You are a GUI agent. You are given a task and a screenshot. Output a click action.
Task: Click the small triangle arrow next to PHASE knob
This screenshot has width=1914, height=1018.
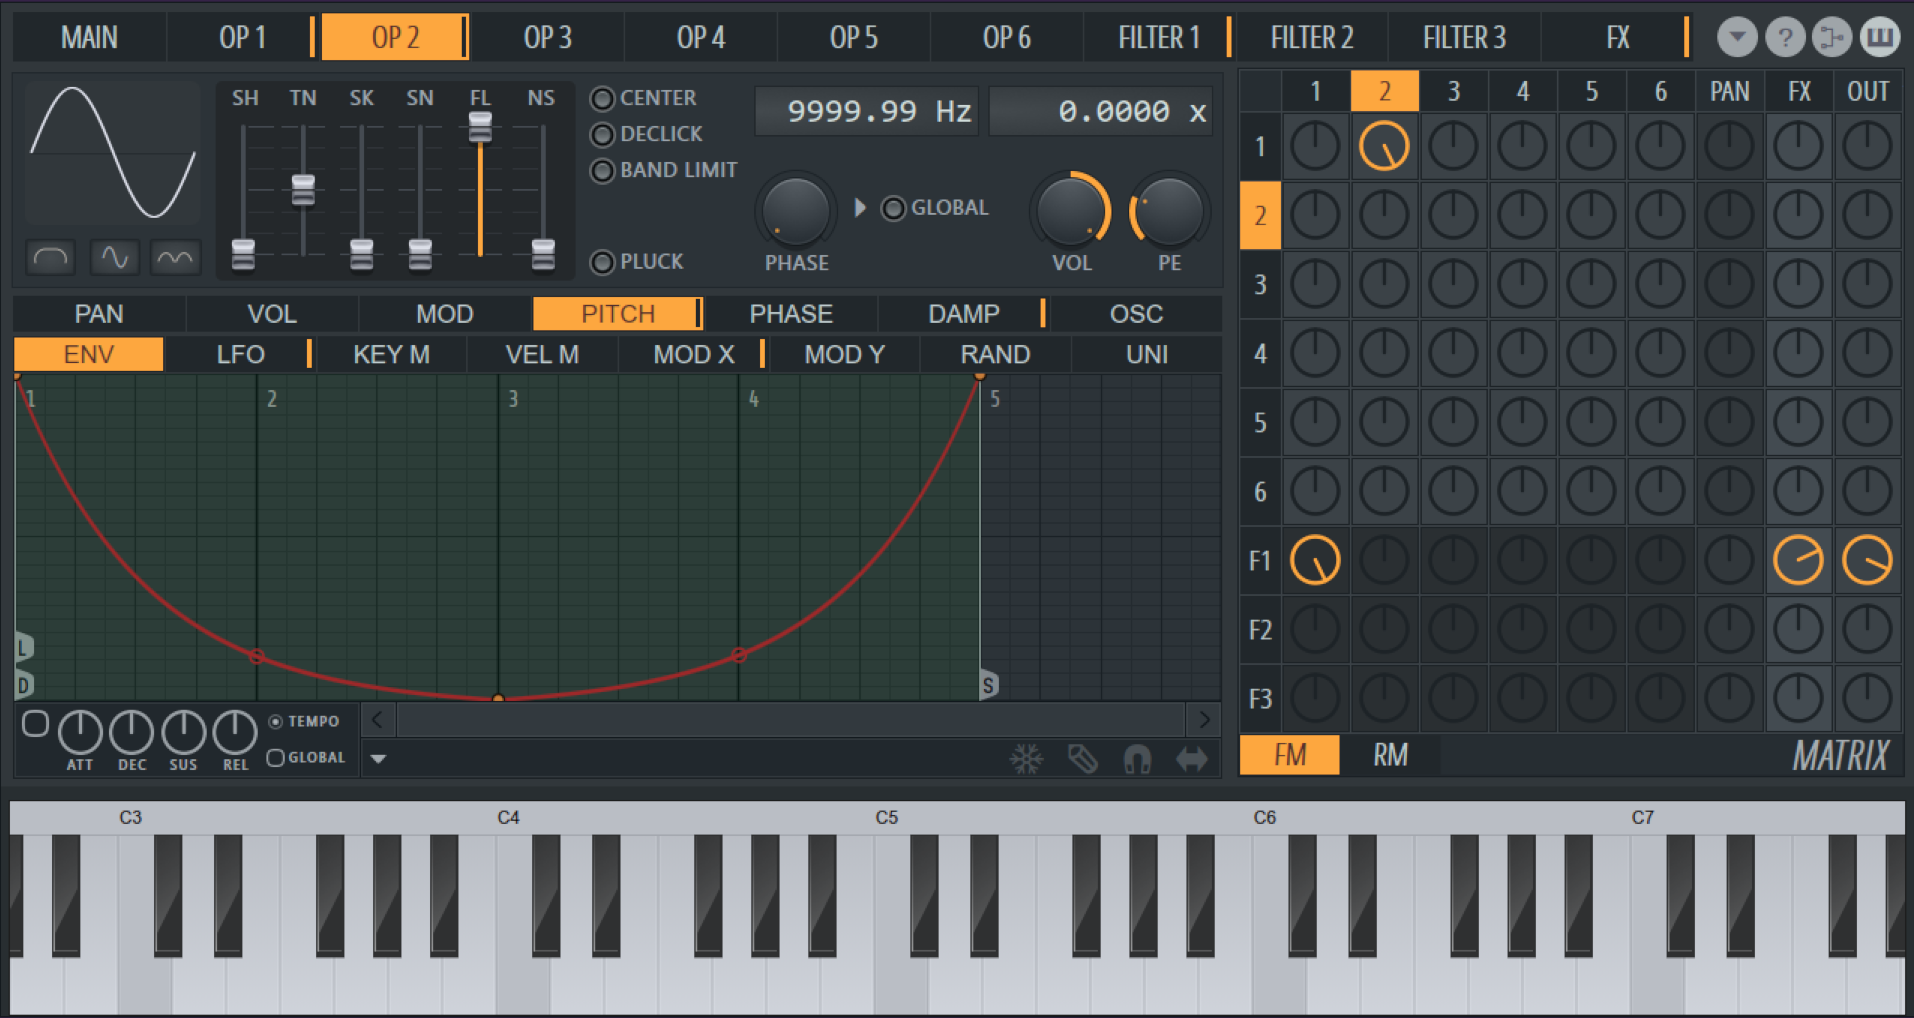tap(859, 208)
